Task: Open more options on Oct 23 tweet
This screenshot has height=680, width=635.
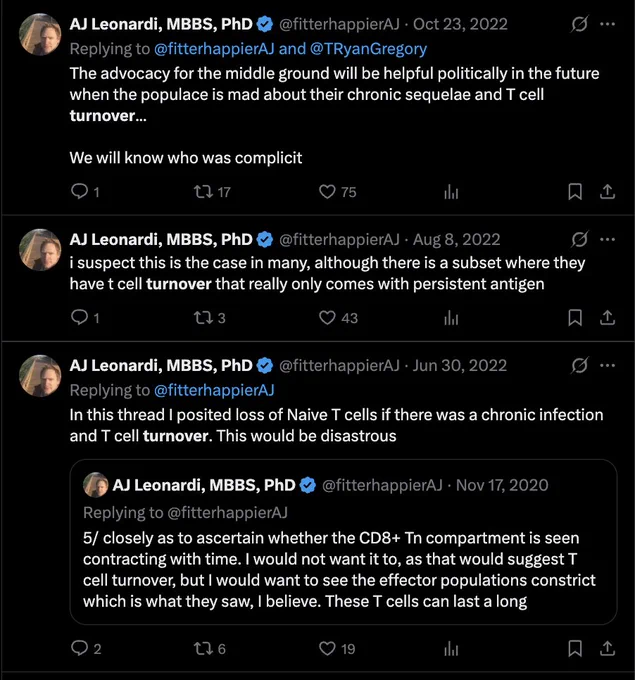Action: coord(607,24)
